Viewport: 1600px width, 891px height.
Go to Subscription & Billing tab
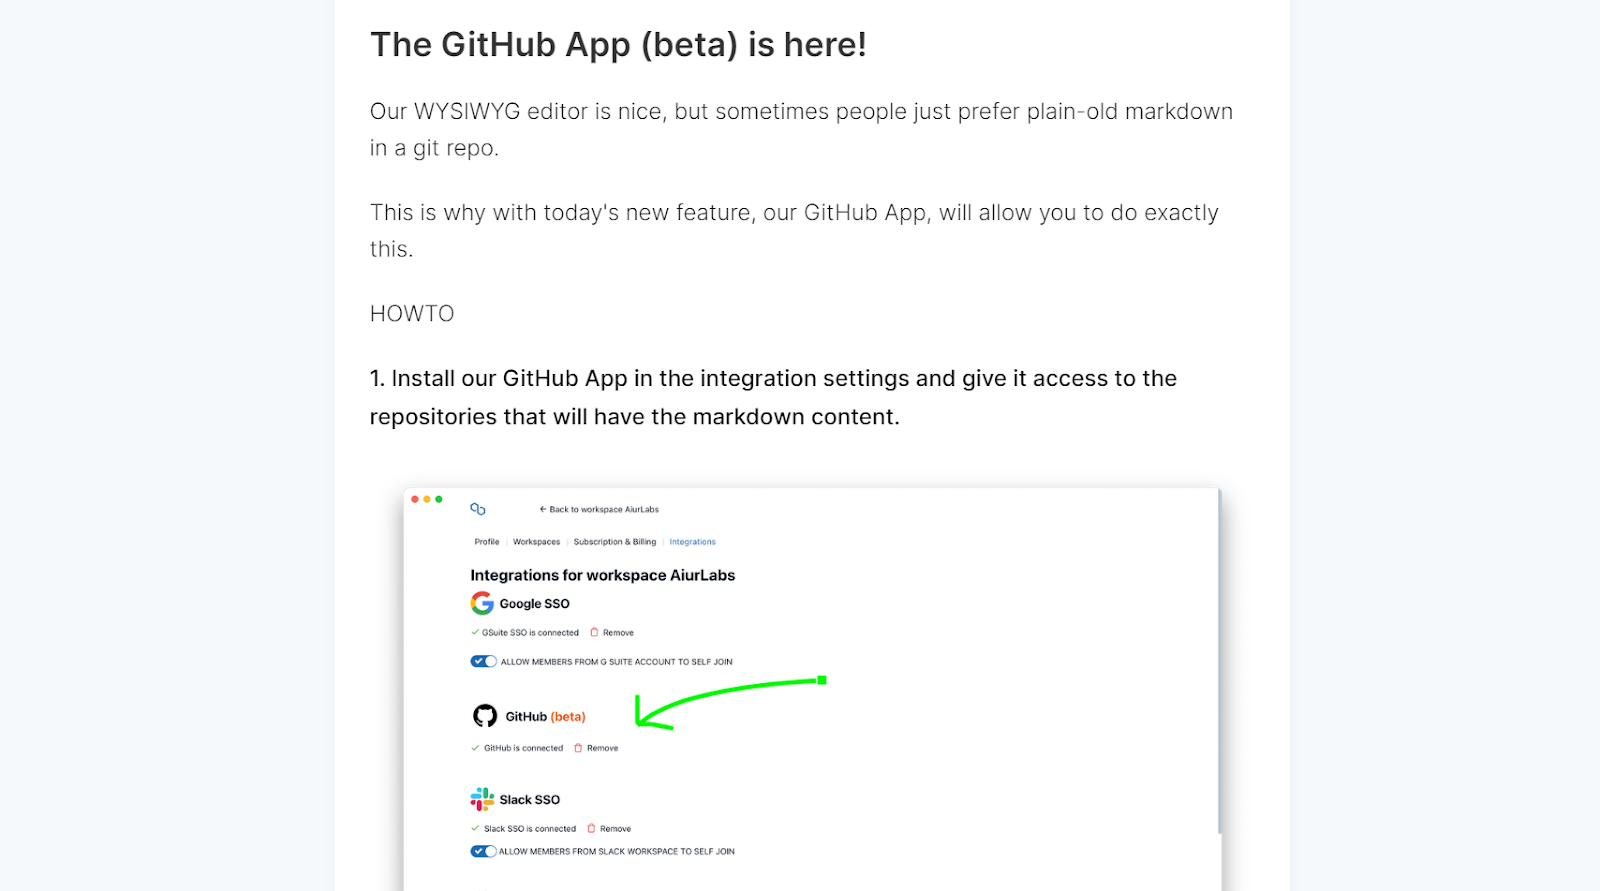point(613,541)
